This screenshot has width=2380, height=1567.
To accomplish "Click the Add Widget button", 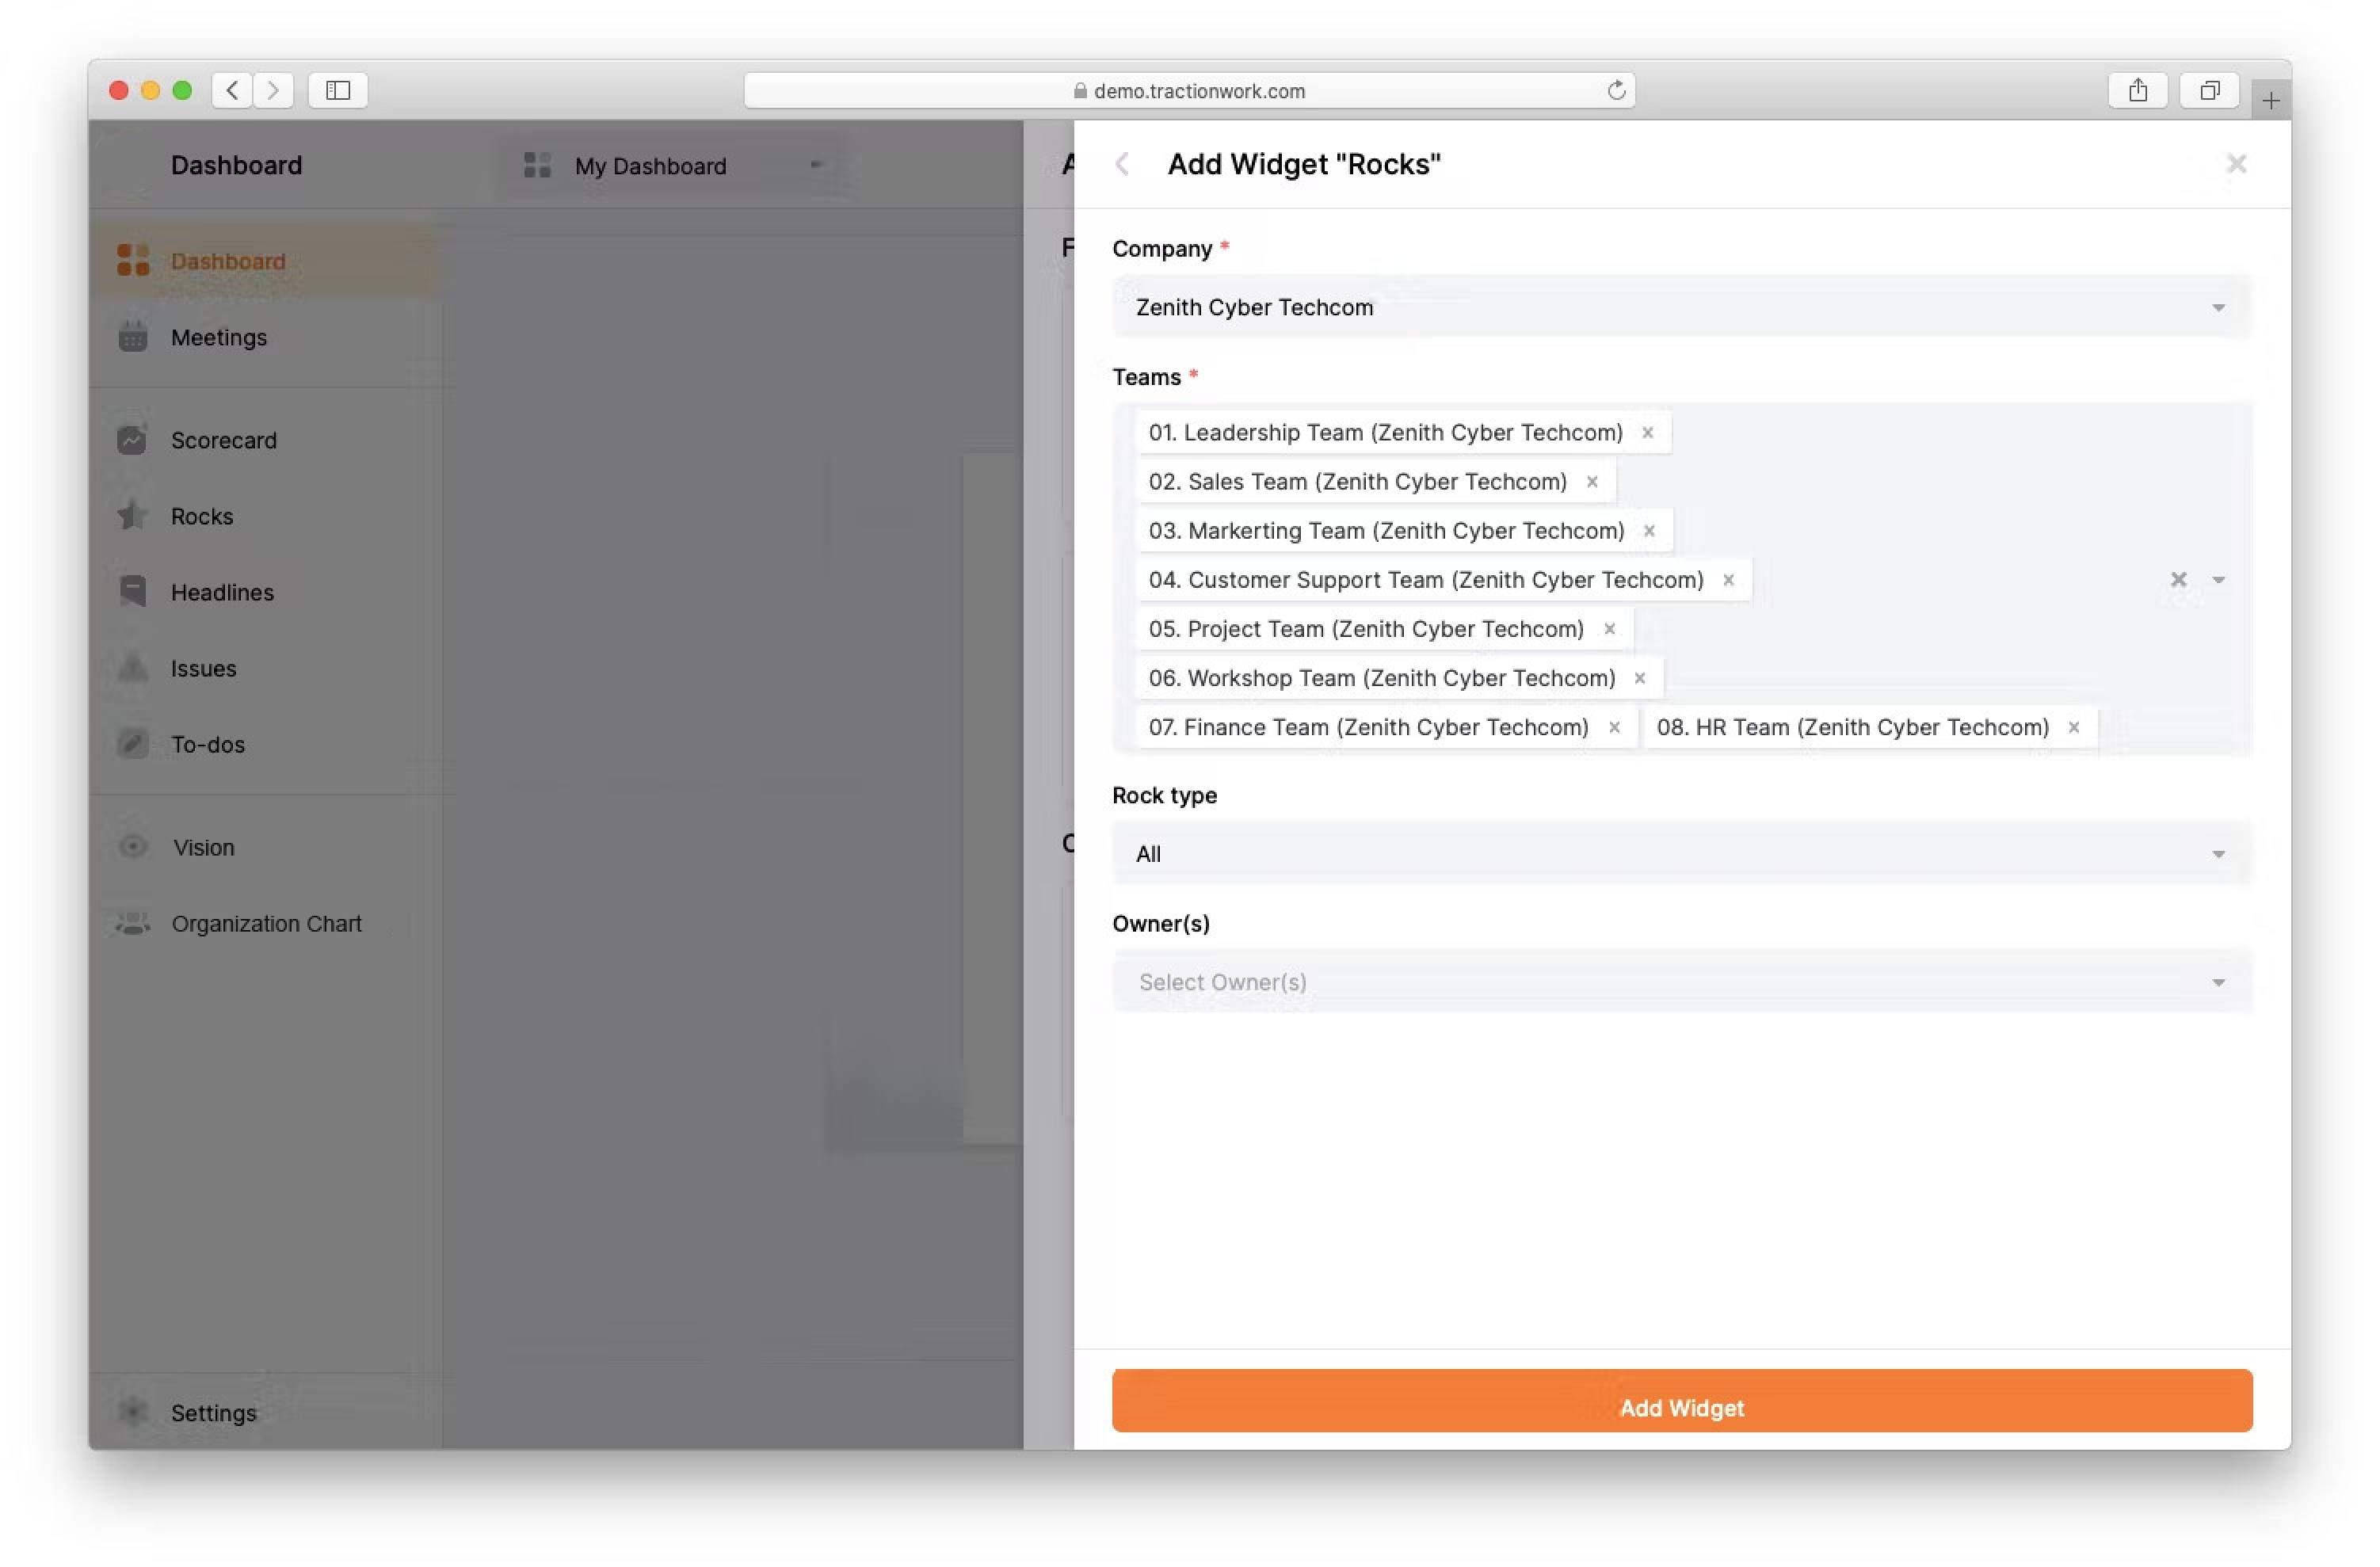I will point(1681,1407).
